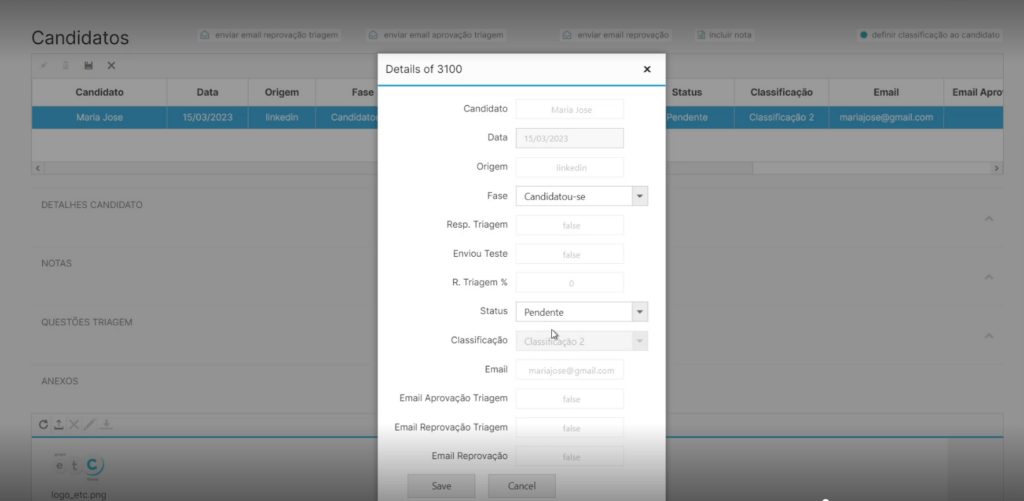Screen dimensions: 1024x501
Task: Click the Data column header
Action: (x=208, y=92)
